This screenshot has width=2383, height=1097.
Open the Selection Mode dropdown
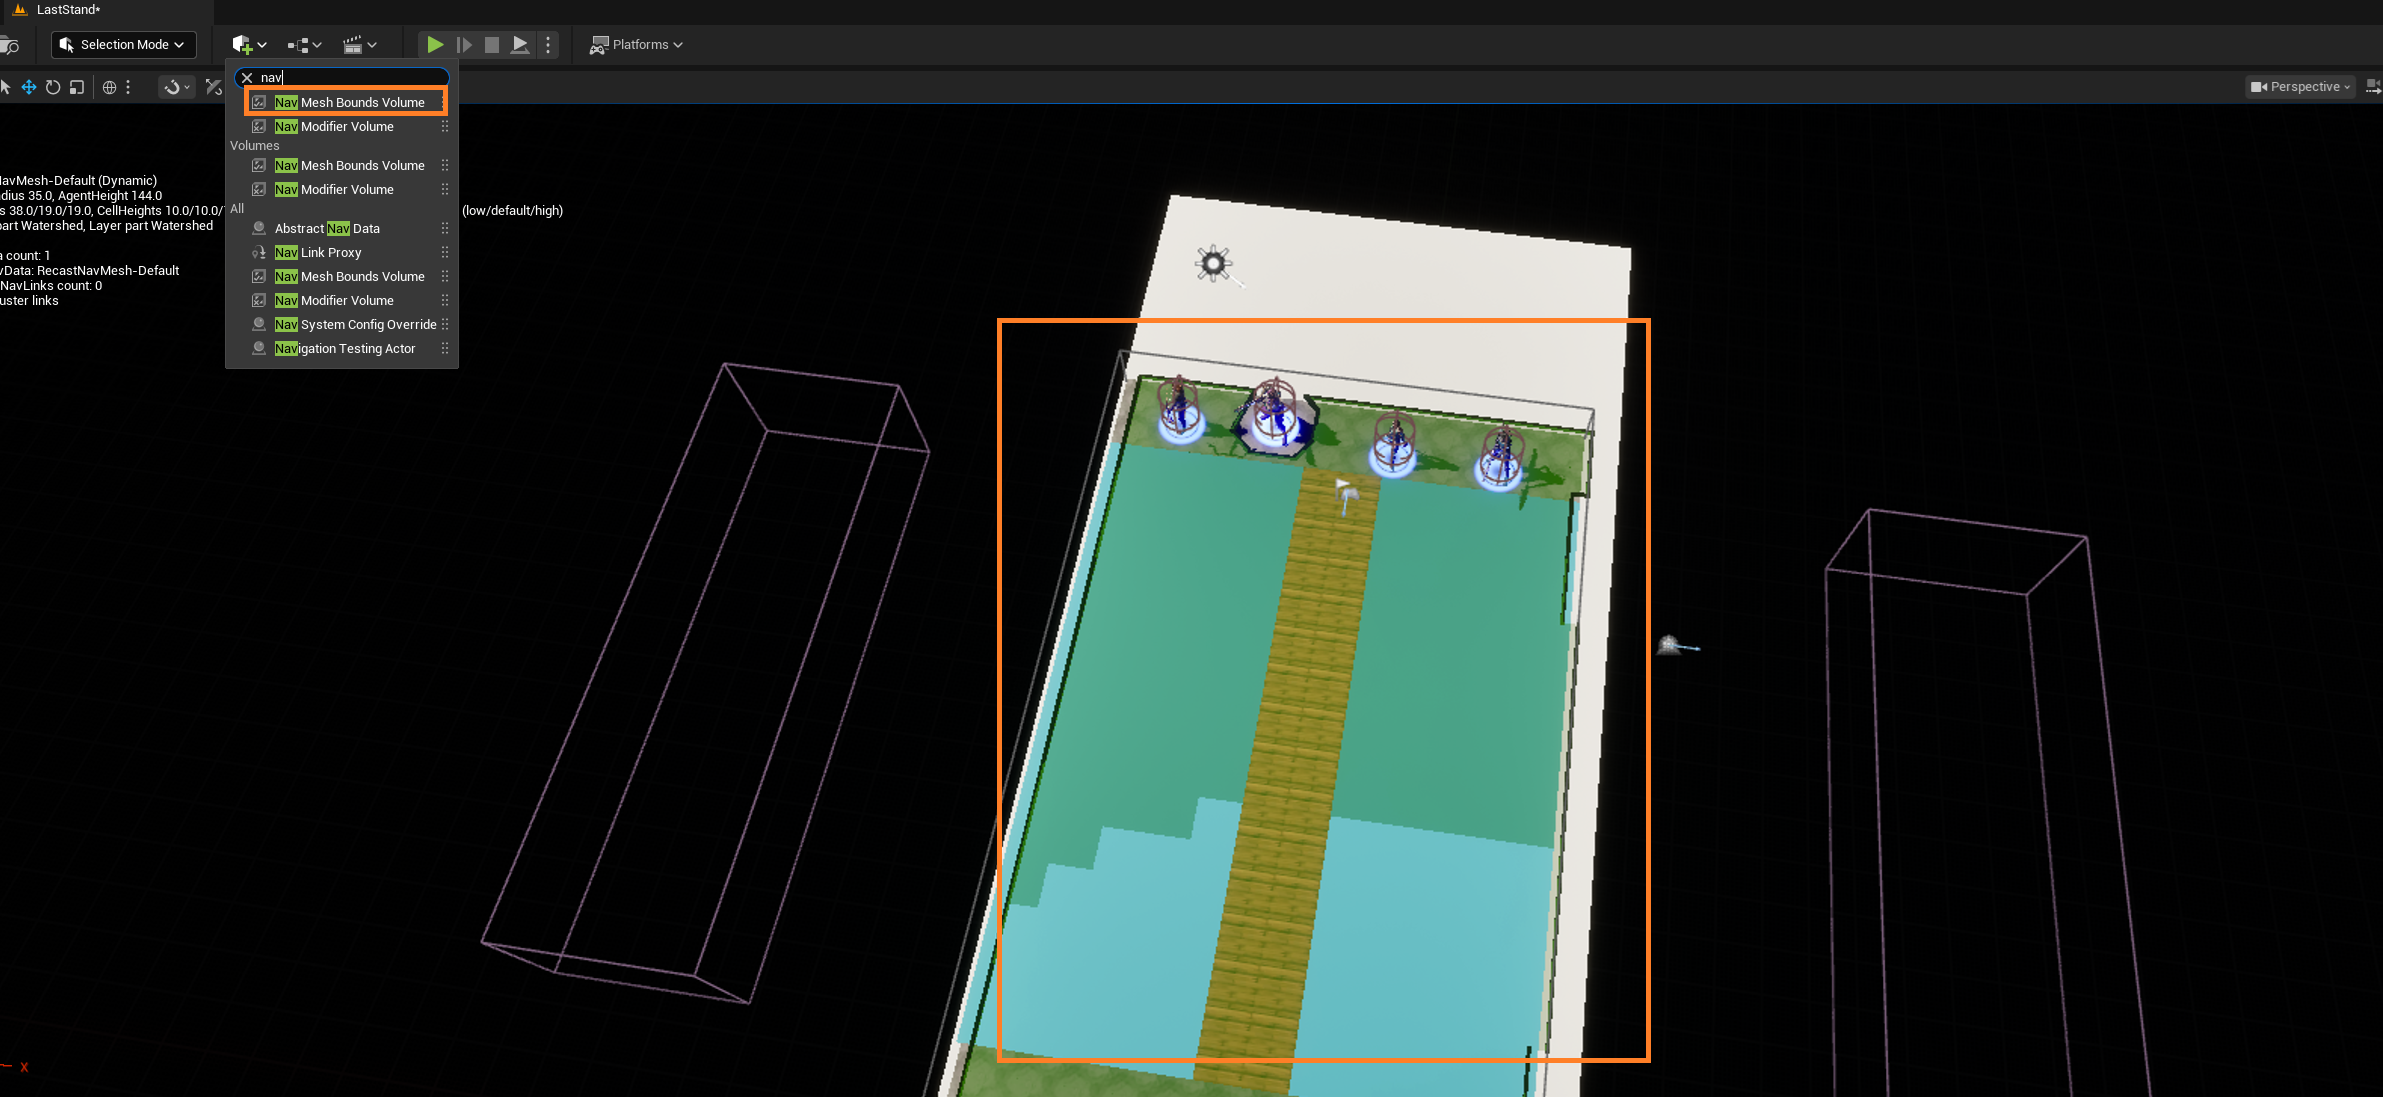coord(123,45)
